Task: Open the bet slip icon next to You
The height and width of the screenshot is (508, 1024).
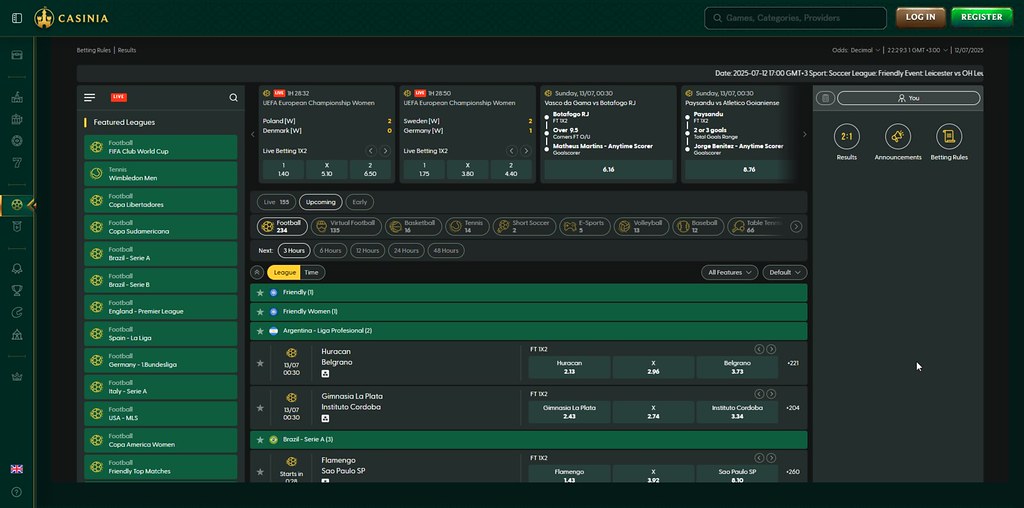Action: pyautogui.click(x=825, y=98)
